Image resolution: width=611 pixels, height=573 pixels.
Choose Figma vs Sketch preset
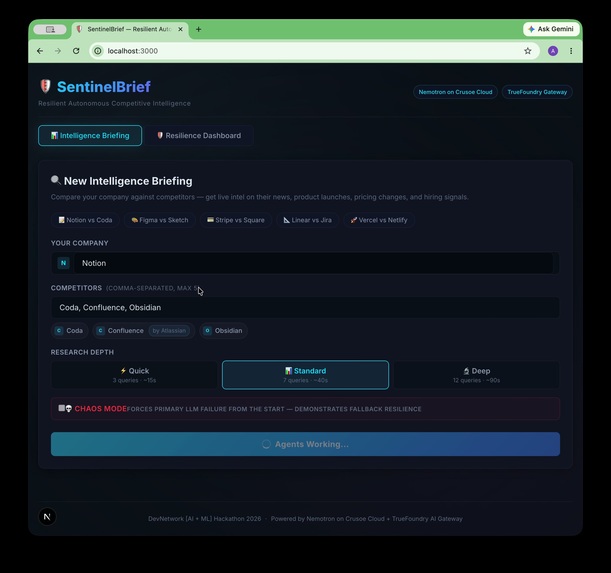point(160,220)
